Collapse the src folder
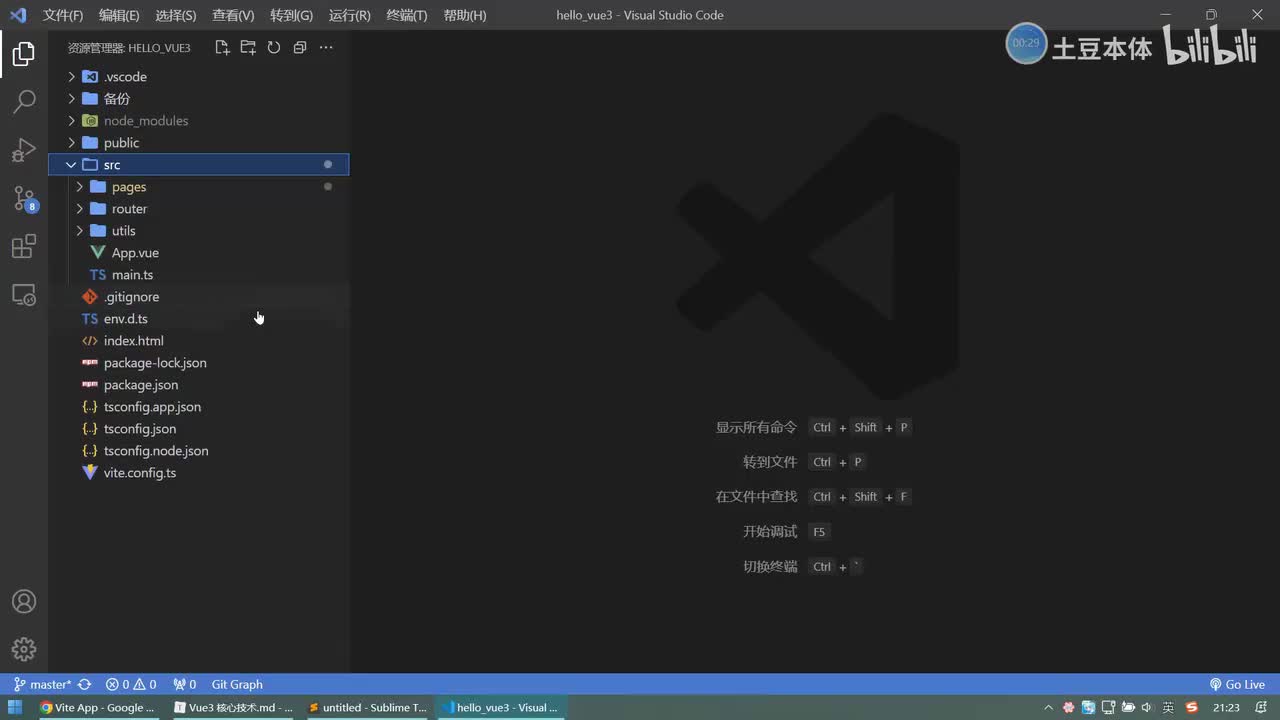Viewport: 1280px width, 720px height. coord(71,165)
